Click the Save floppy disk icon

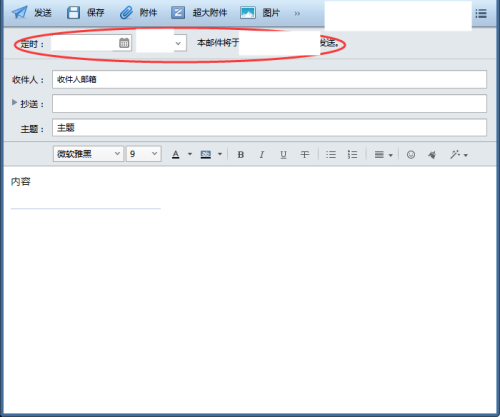[73, 13]
